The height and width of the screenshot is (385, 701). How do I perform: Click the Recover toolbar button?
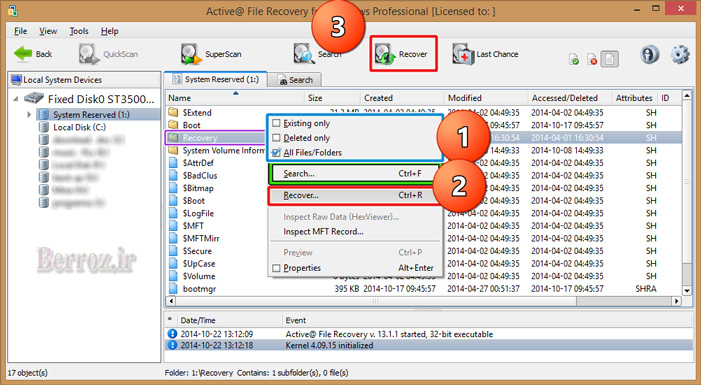(x=402, y=54)
